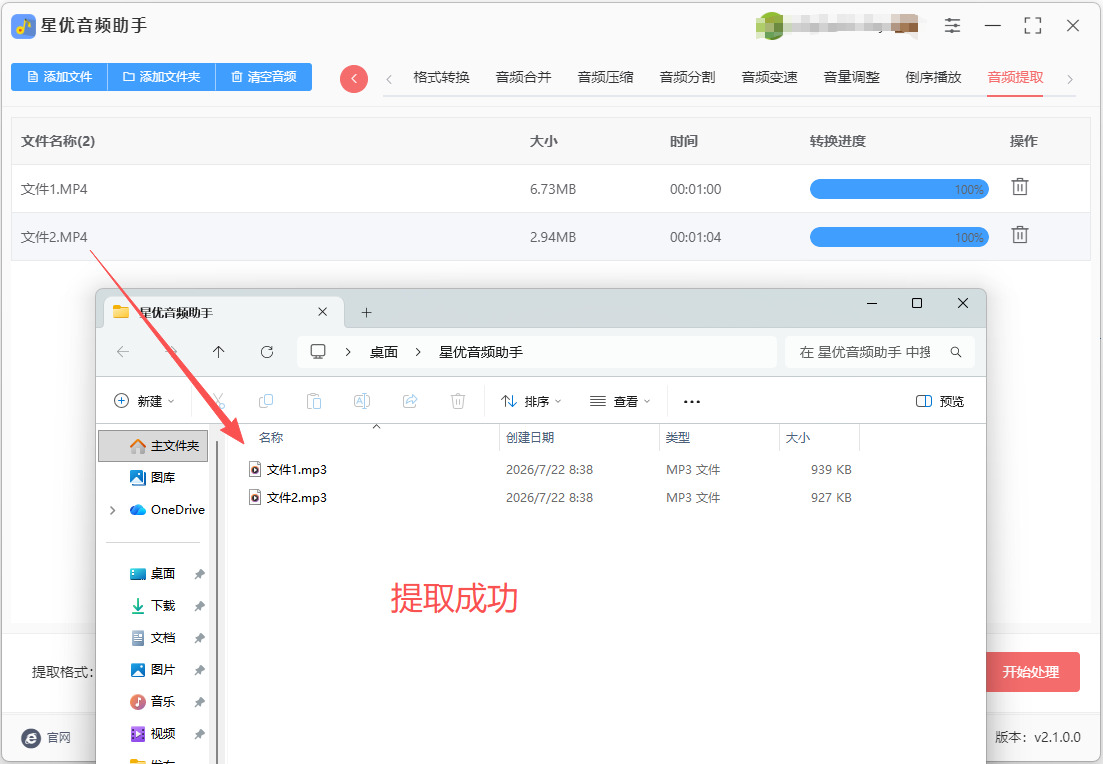
Task: Click the 文件1.MP4 progress bar
Action: pyautogui.click(x=899, y=189)
